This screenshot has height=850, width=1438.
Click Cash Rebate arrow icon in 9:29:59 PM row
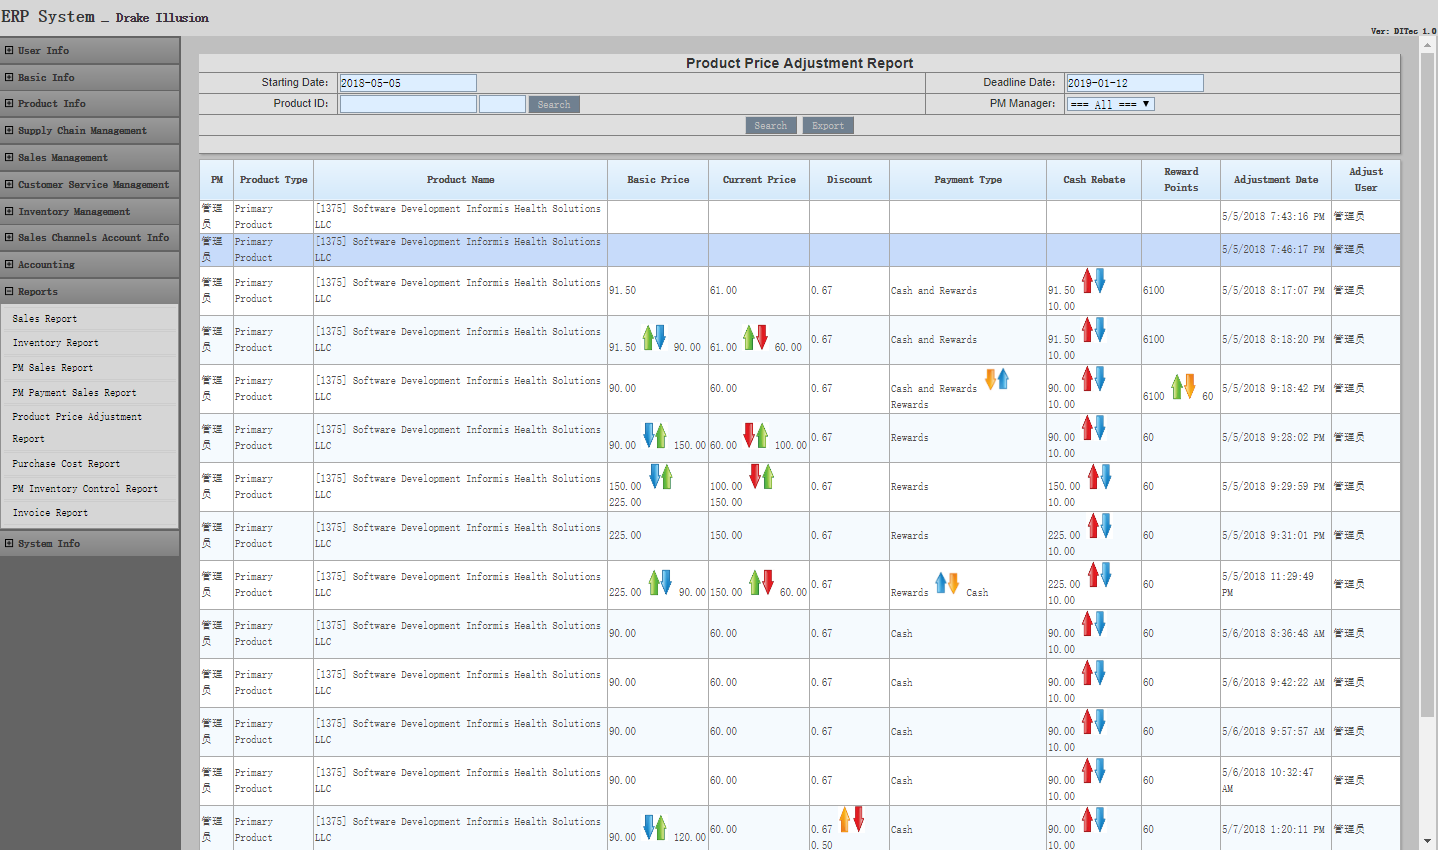click(x=1100, y=476)
